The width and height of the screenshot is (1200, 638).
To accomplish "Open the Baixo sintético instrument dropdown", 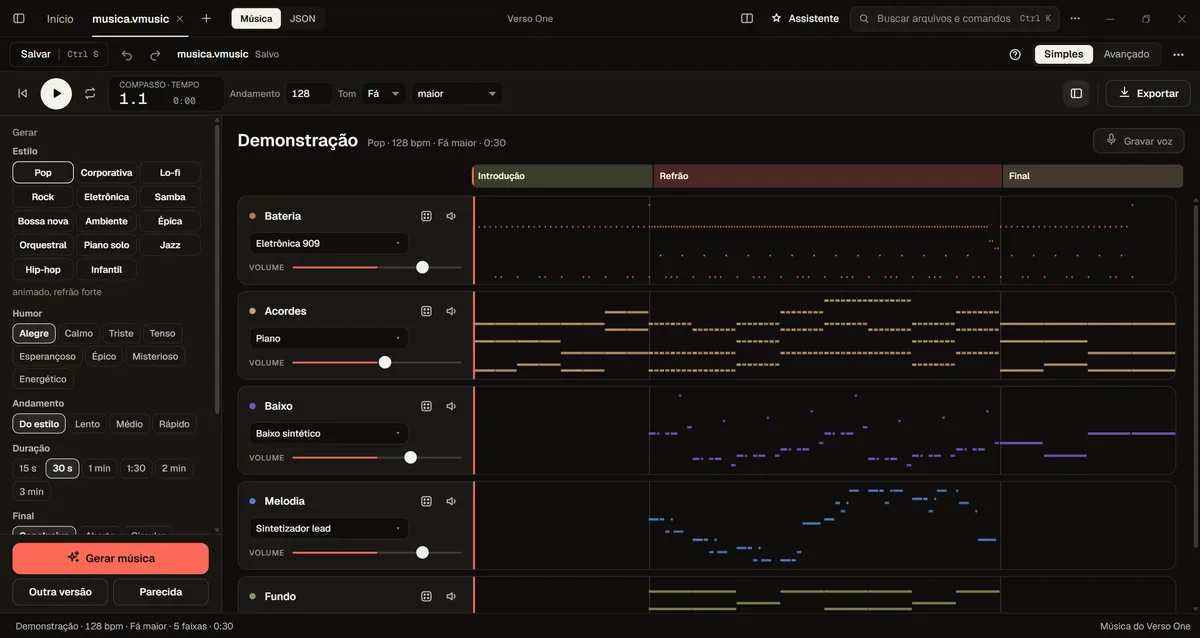I will pos(328,433).
